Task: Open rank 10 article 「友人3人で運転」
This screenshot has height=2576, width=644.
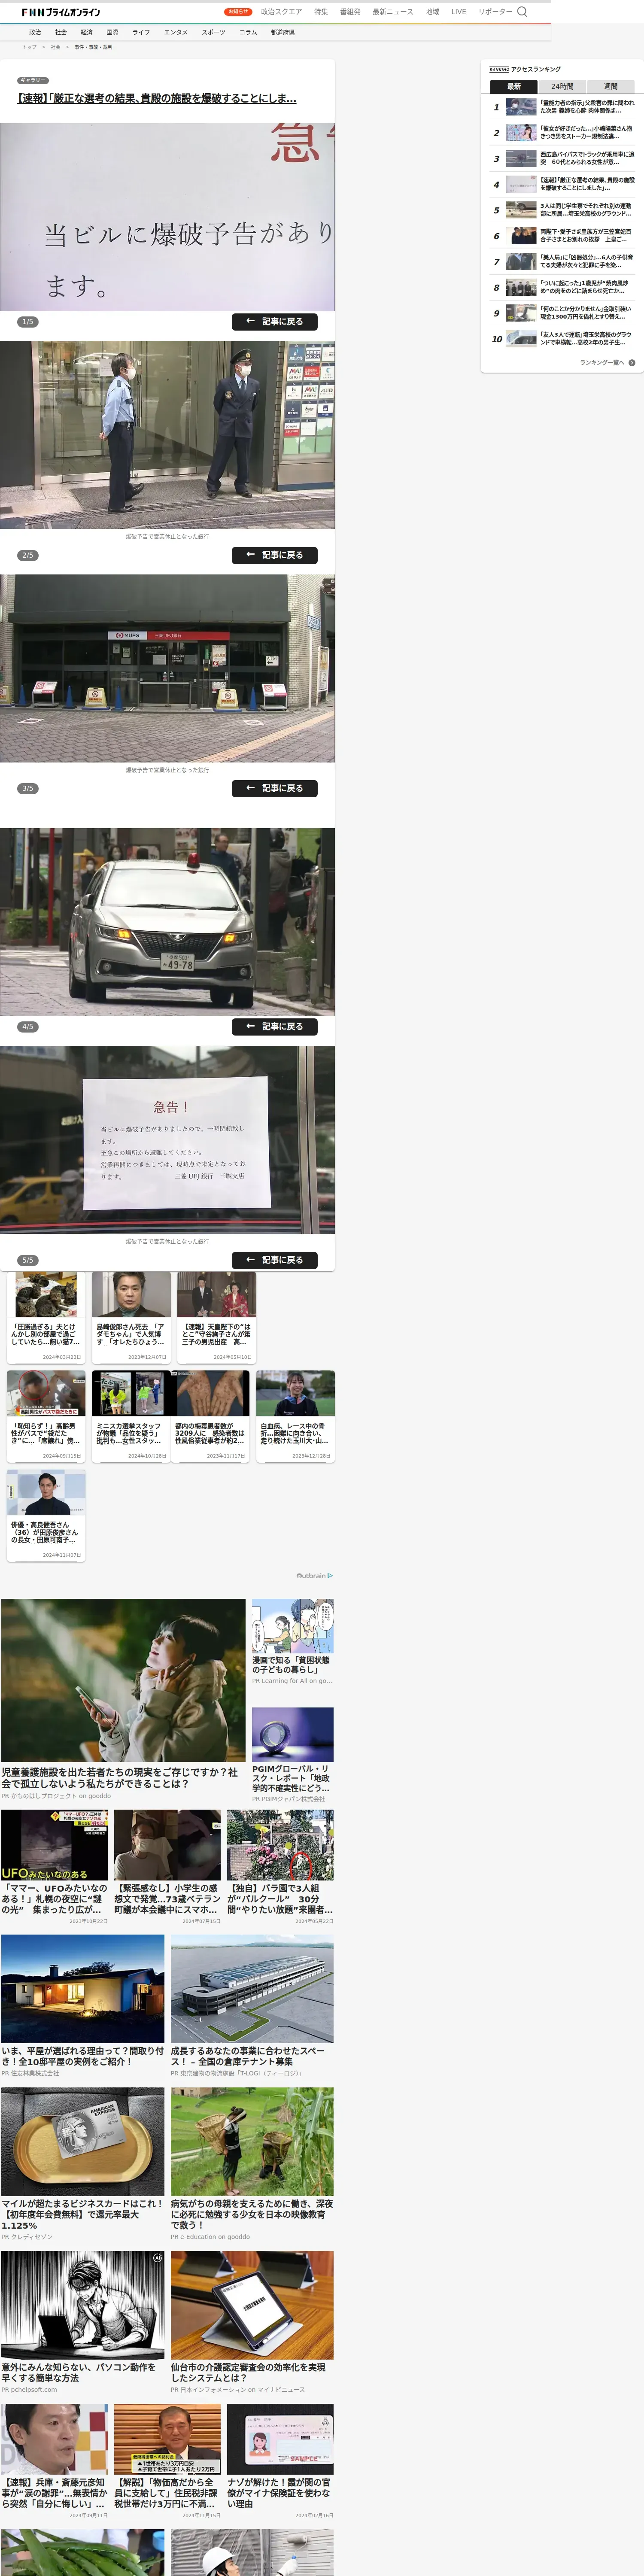Action: tap(563, 339)
